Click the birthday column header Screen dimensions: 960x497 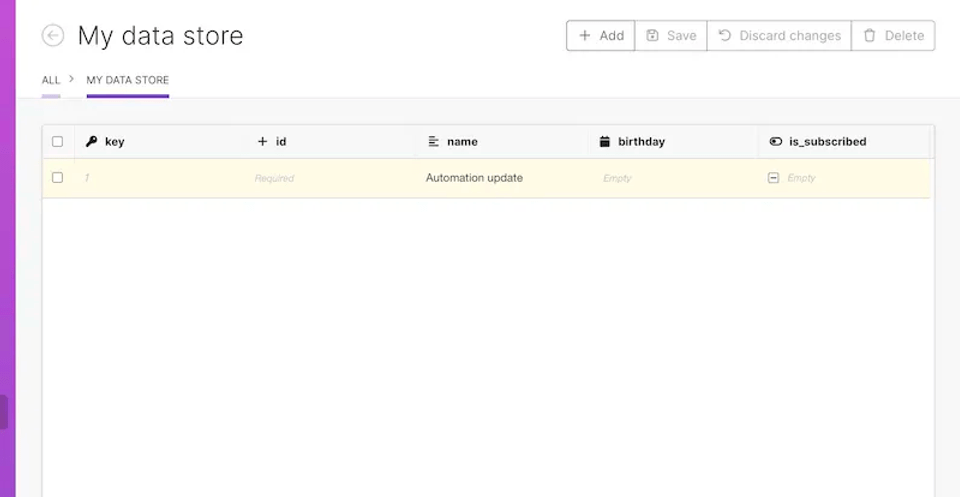[x=672, y=141]
